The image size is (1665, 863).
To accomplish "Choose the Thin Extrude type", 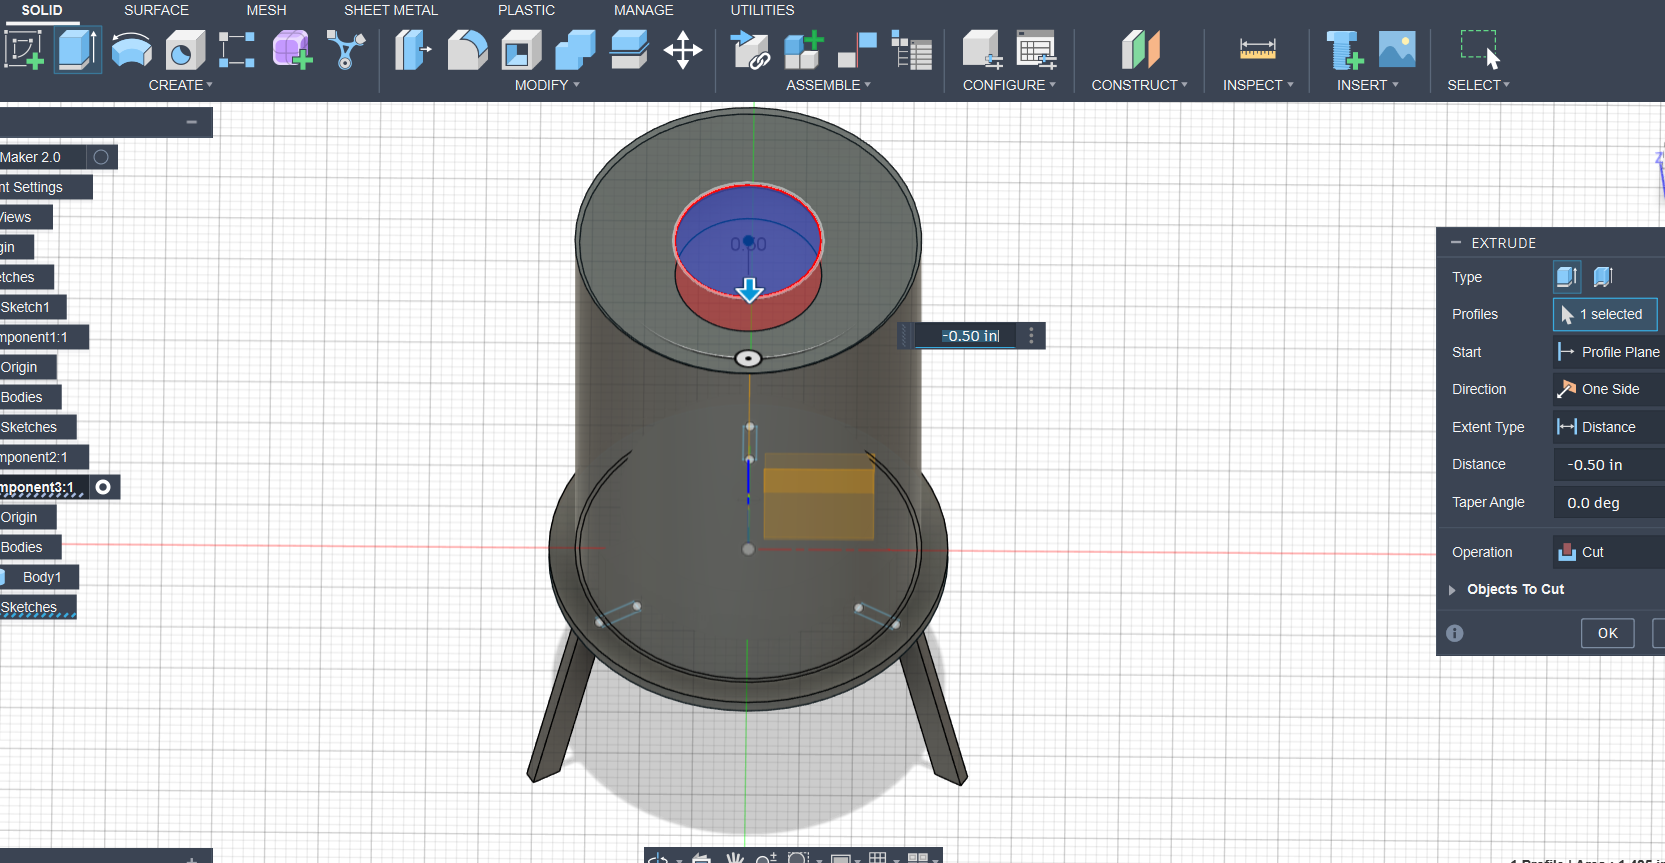I will pyautogui.click(x=1603, y=277).
